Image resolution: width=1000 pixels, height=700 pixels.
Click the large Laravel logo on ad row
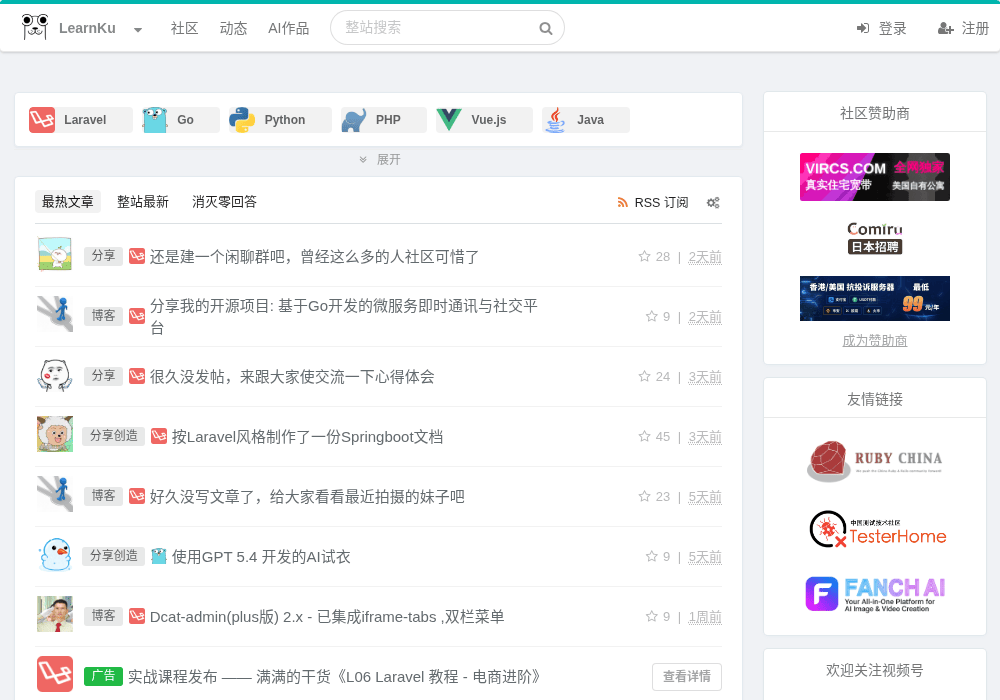55,674
